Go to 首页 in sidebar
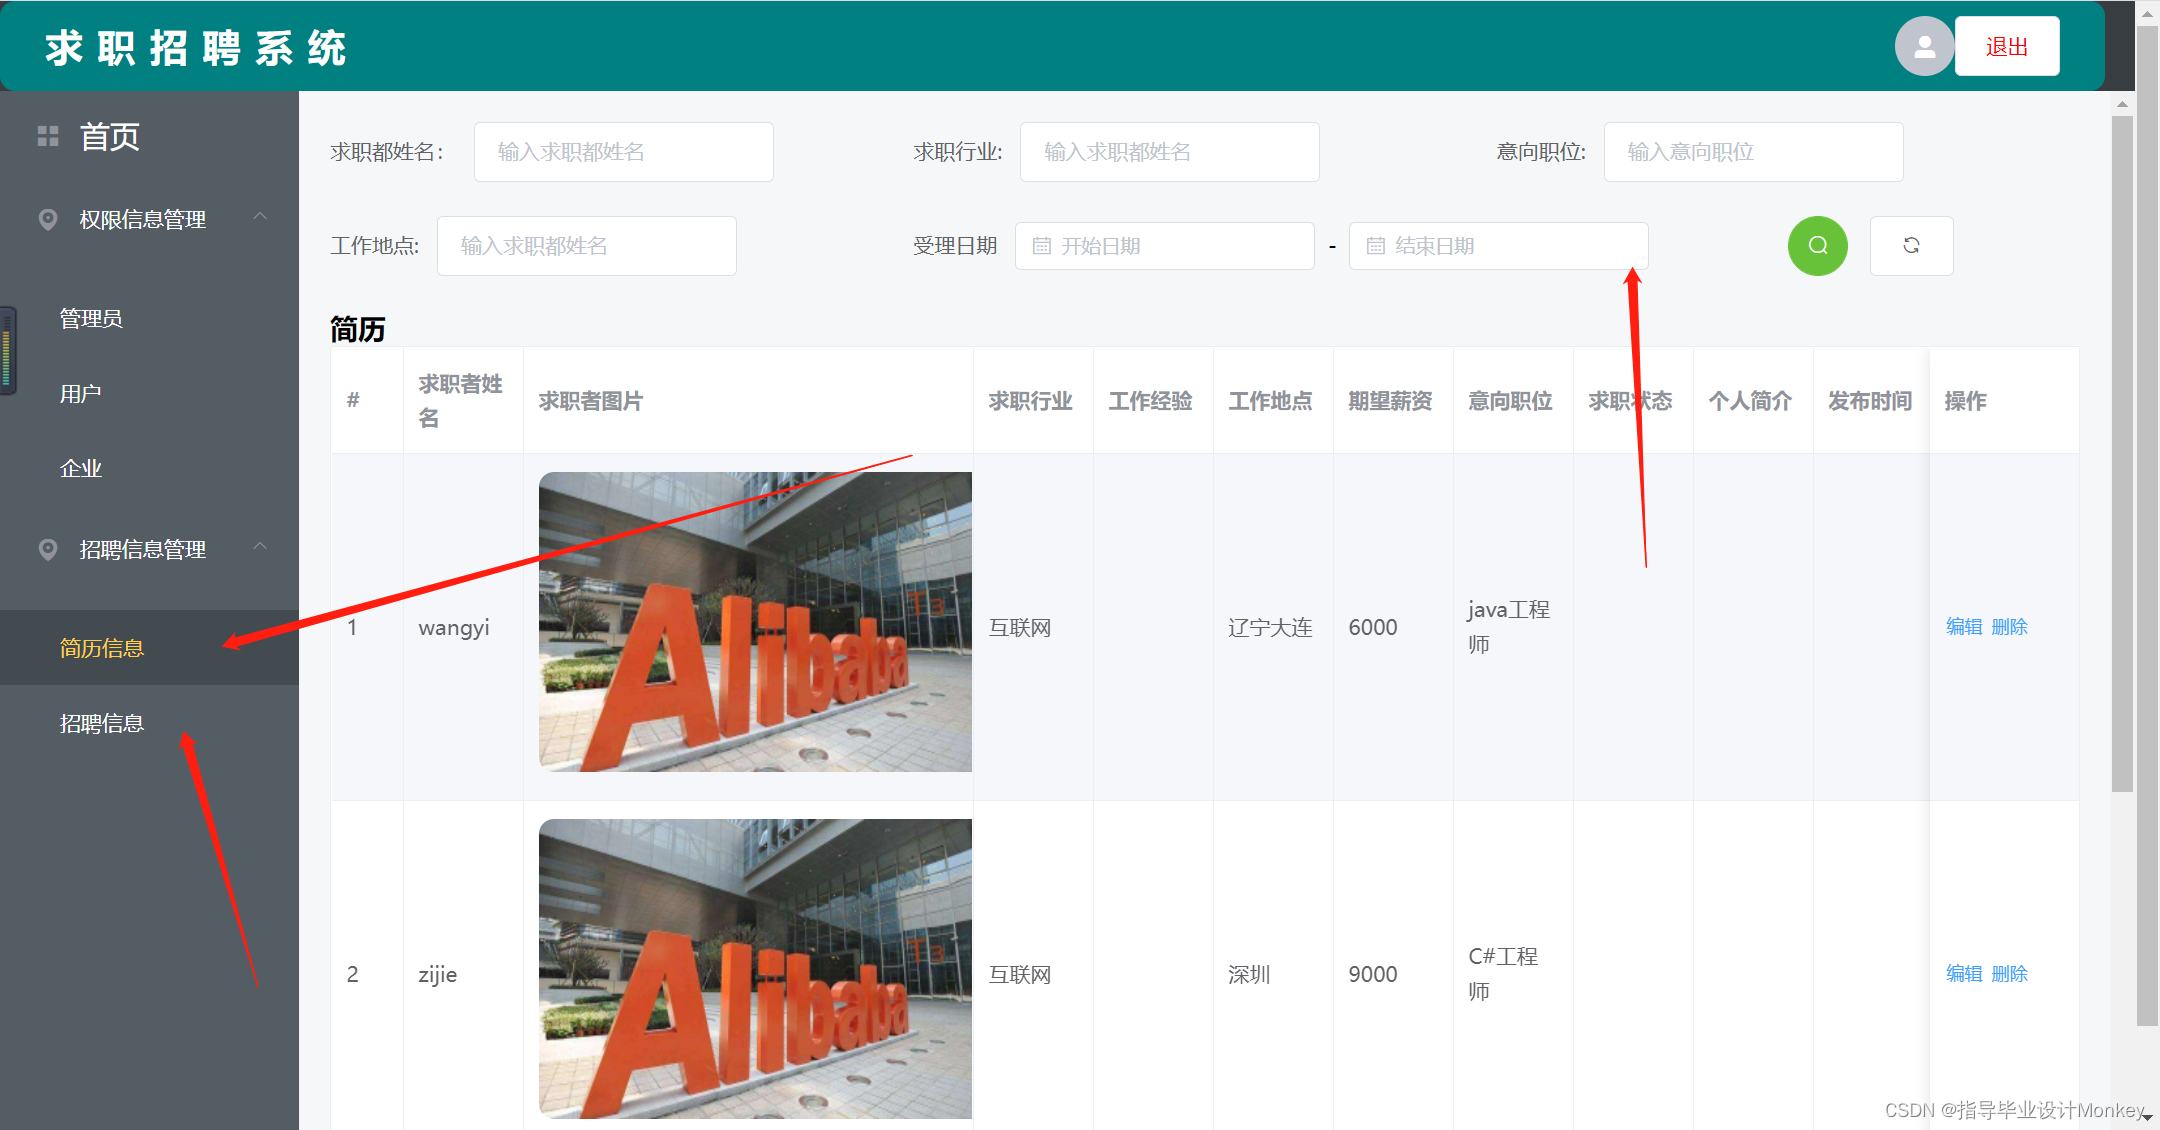Viewport: 2160px width, 1130px height. [110, 136]
